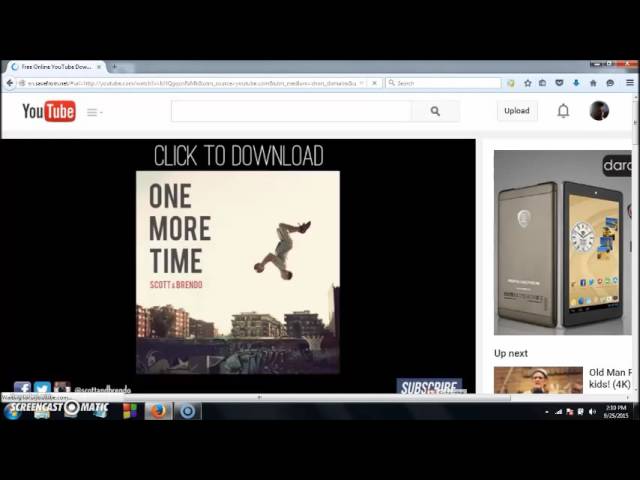The width and height of the screenshot is (640, 480).
Task: Close the Free Online YouTube Downloader tab
Action: 99,67
